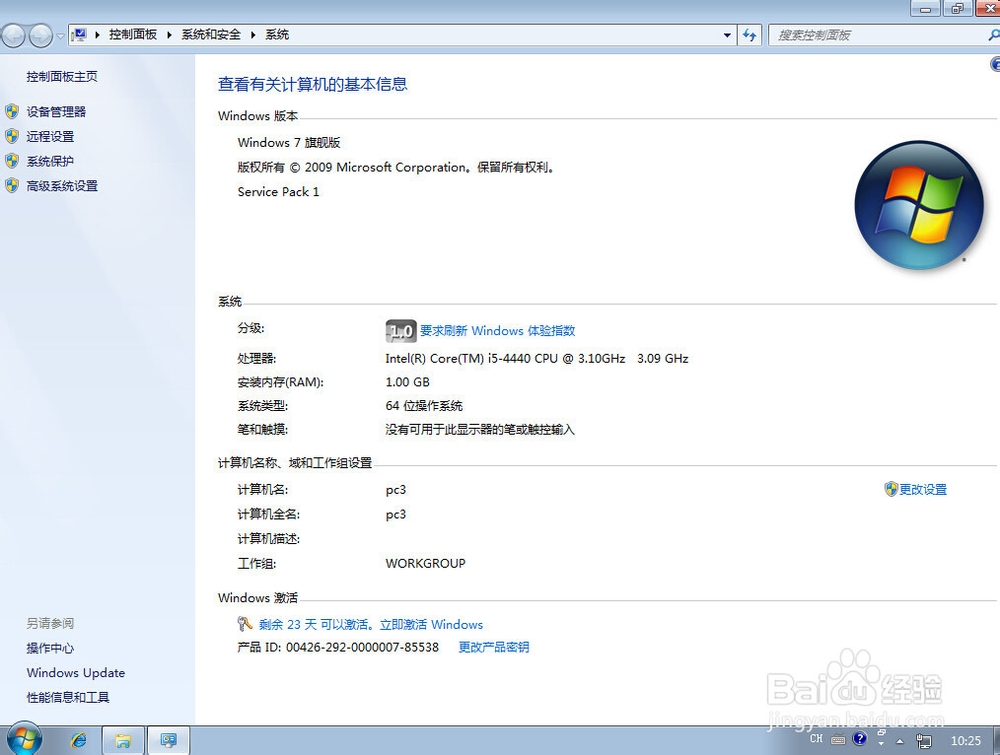Viewport: 1000px width, 755px height.
Task: Open Windows Explorer from taskbar
Action: (123, 740)
